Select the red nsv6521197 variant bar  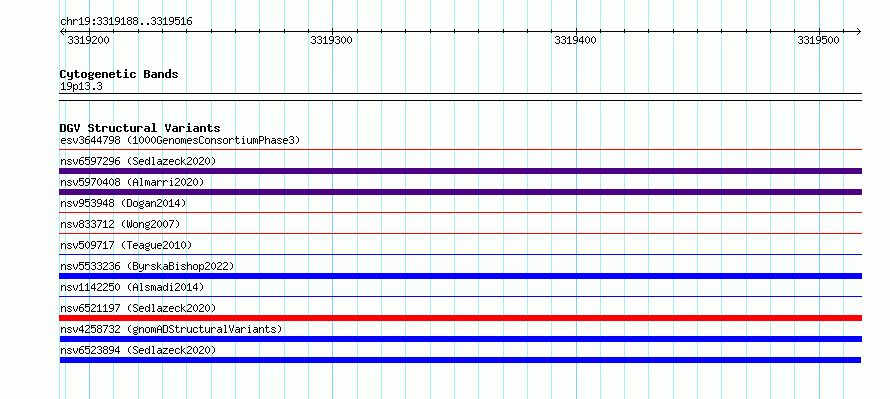tap(460, 318)
